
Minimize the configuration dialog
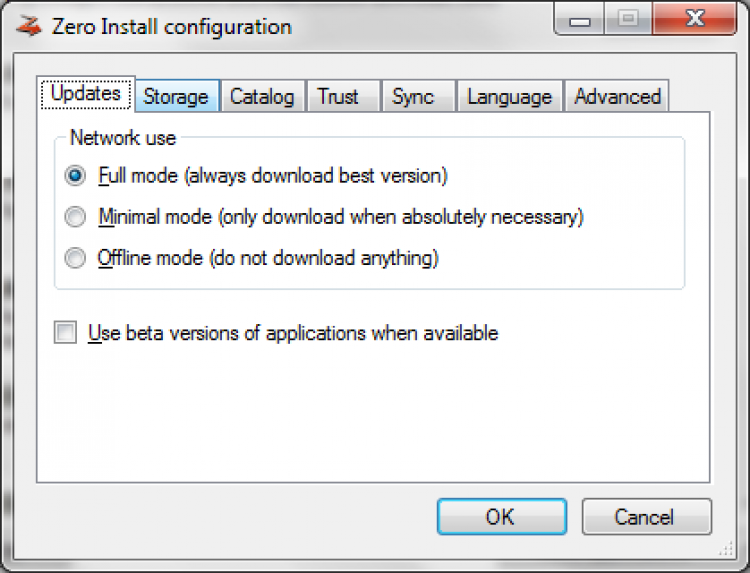(x=582, y=20)
